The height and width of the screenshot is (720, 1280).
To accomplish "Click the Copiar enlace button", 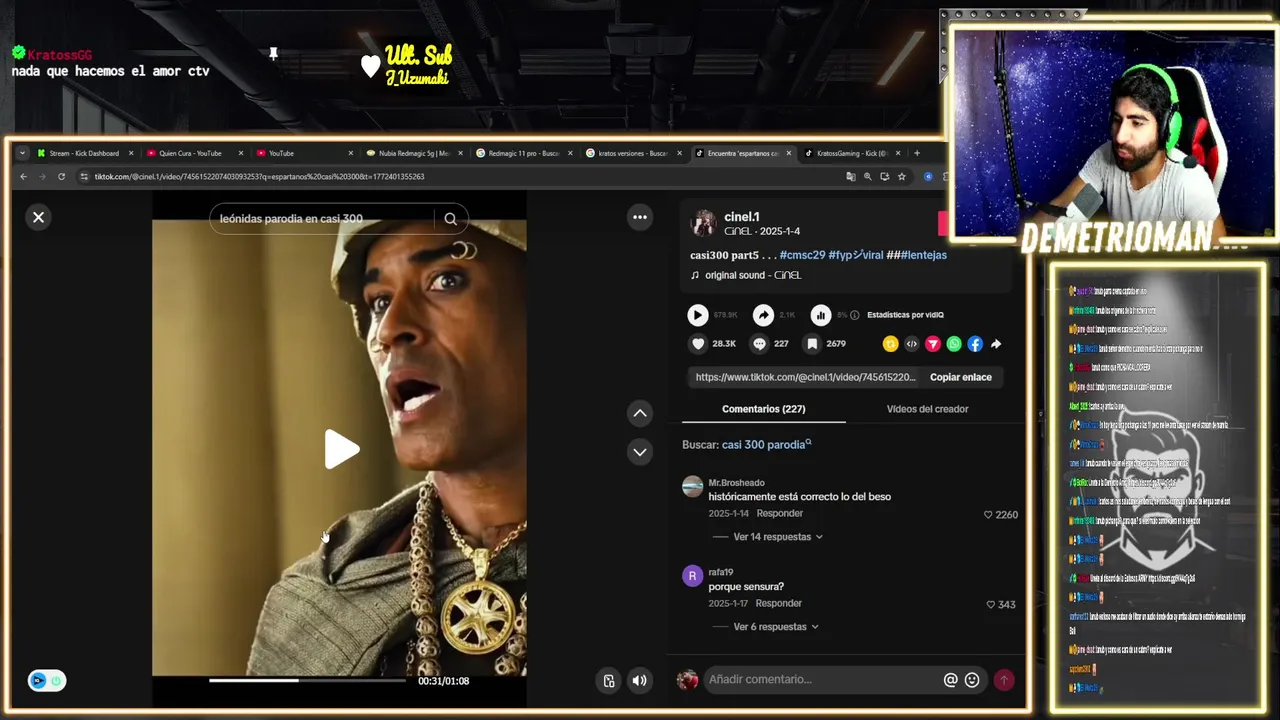I will (961, 377).
